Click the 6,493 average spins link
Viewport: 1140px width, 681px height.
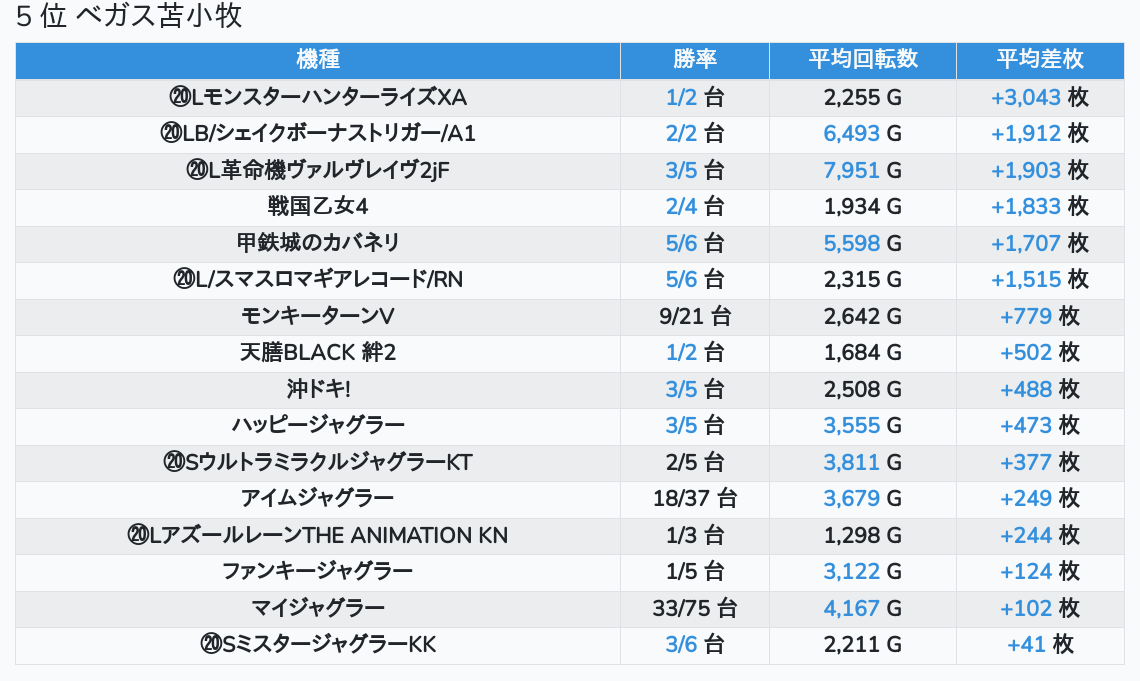coord(851,134)
